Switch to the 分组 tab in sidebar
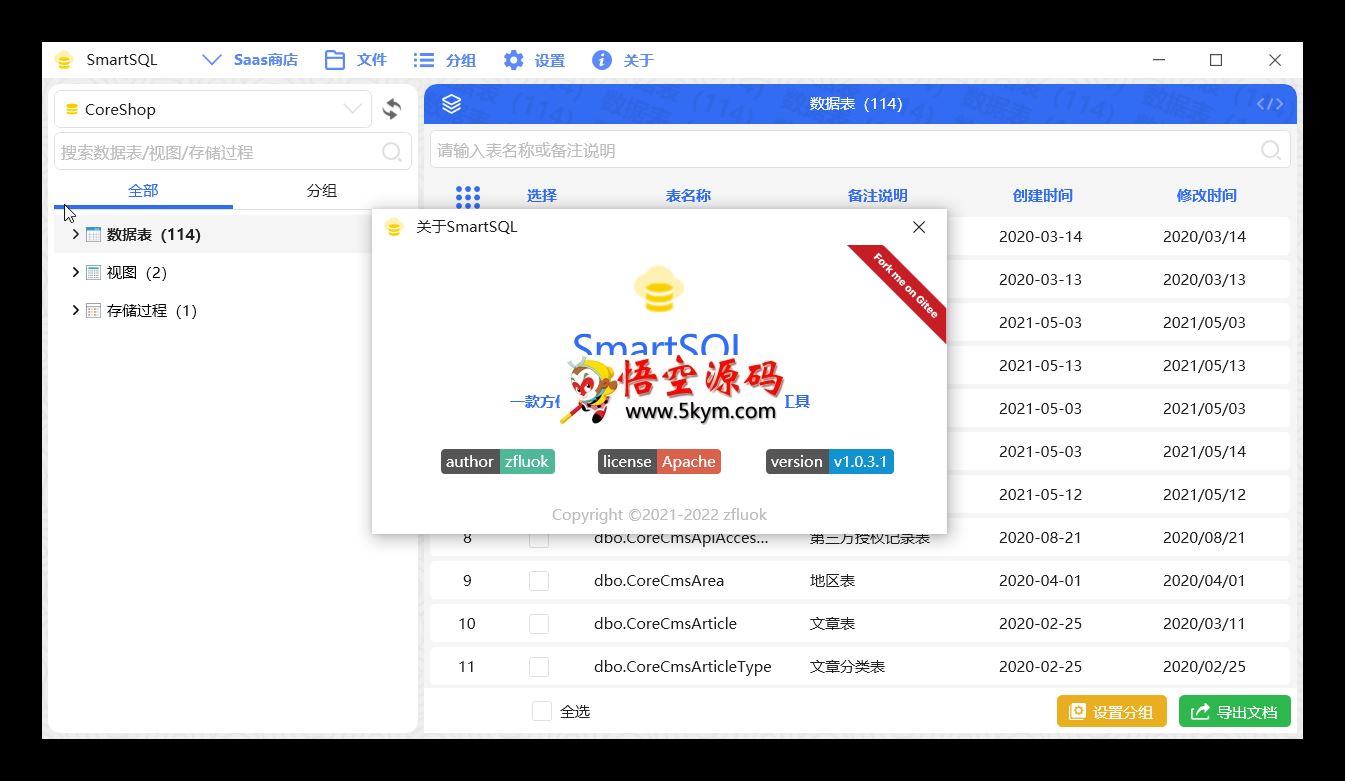Screen dimensions: 1345x781 pos(322,190)
